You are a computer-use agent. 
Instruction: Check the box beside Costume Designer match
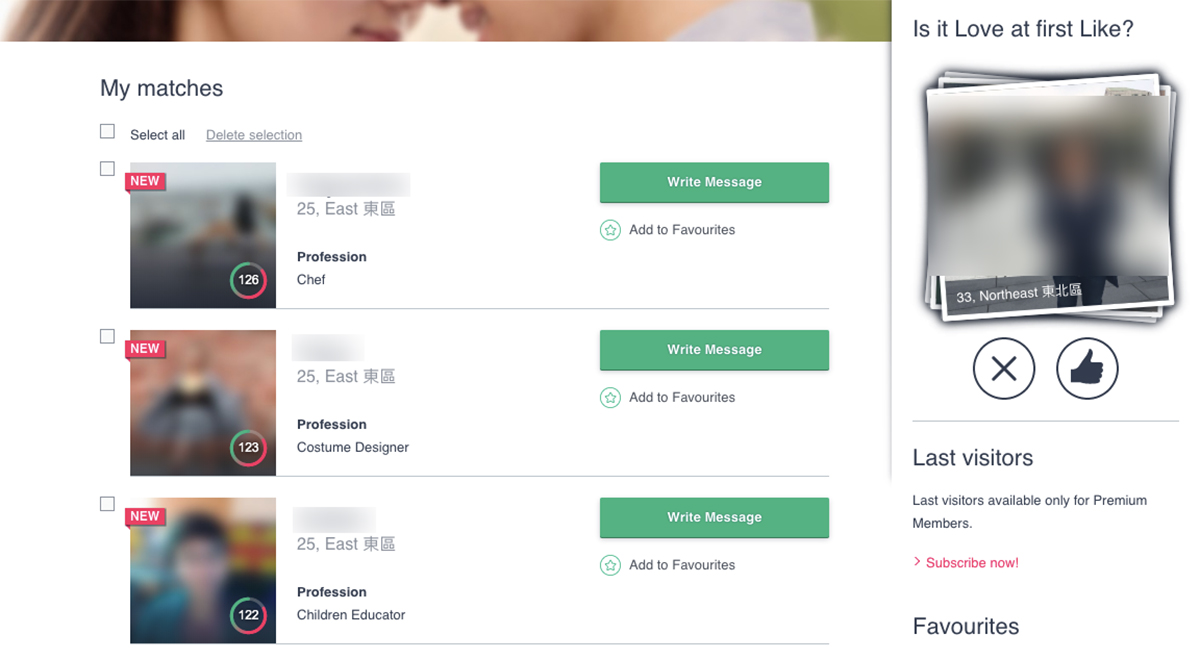pyautogui.click(x=108, y=337)
